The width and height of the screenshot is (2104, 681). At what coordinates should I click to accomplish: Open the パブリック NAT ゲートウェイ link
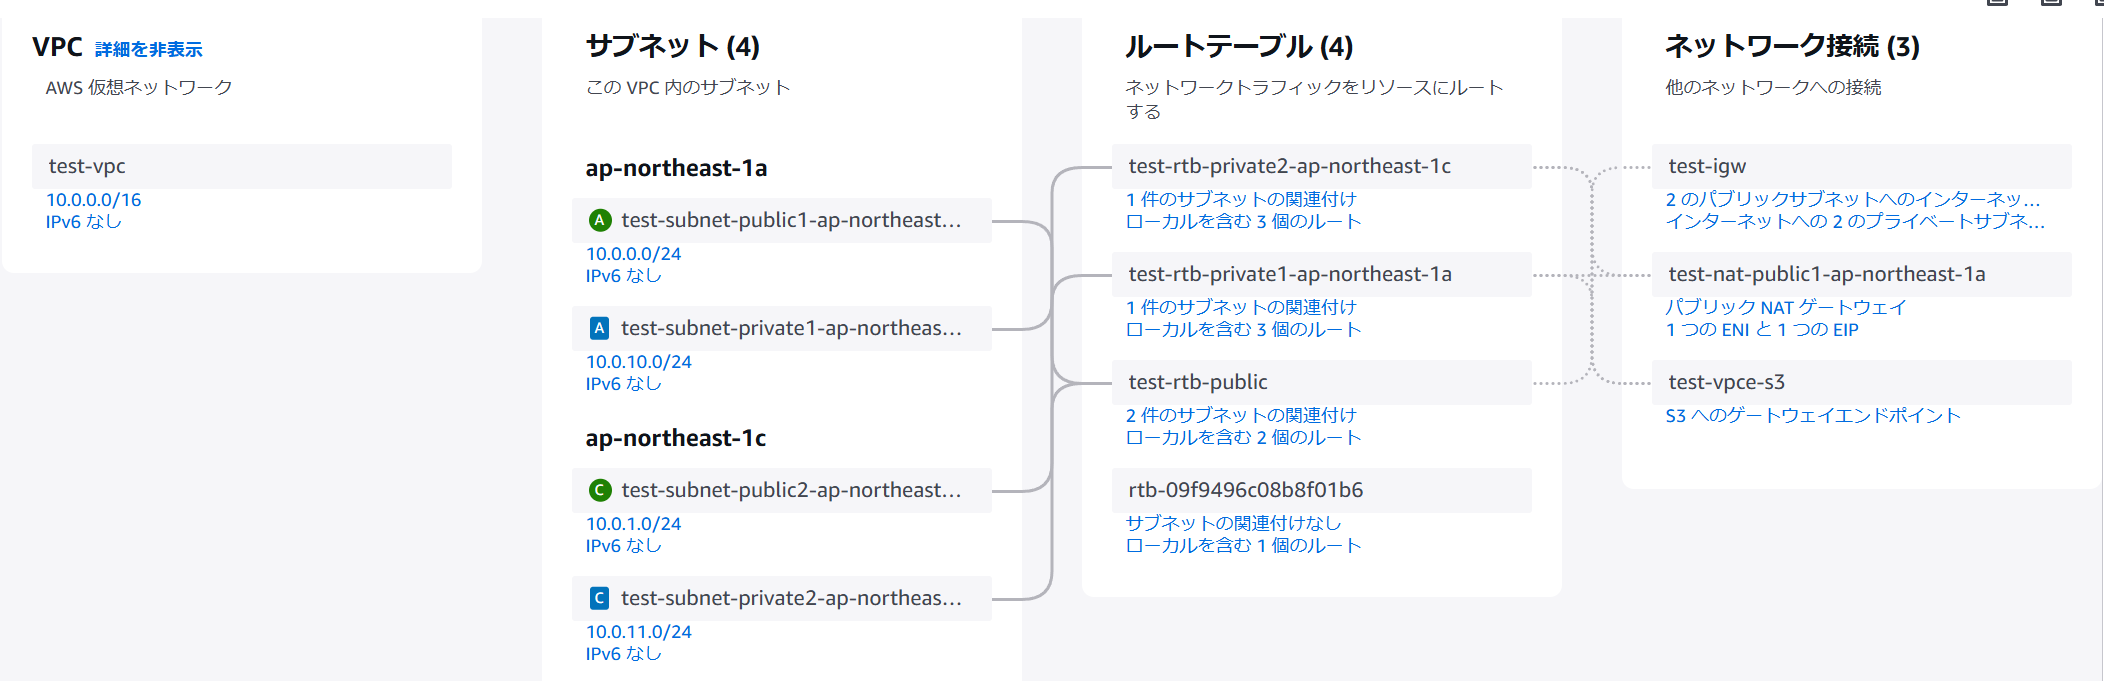click(1786, 307)
